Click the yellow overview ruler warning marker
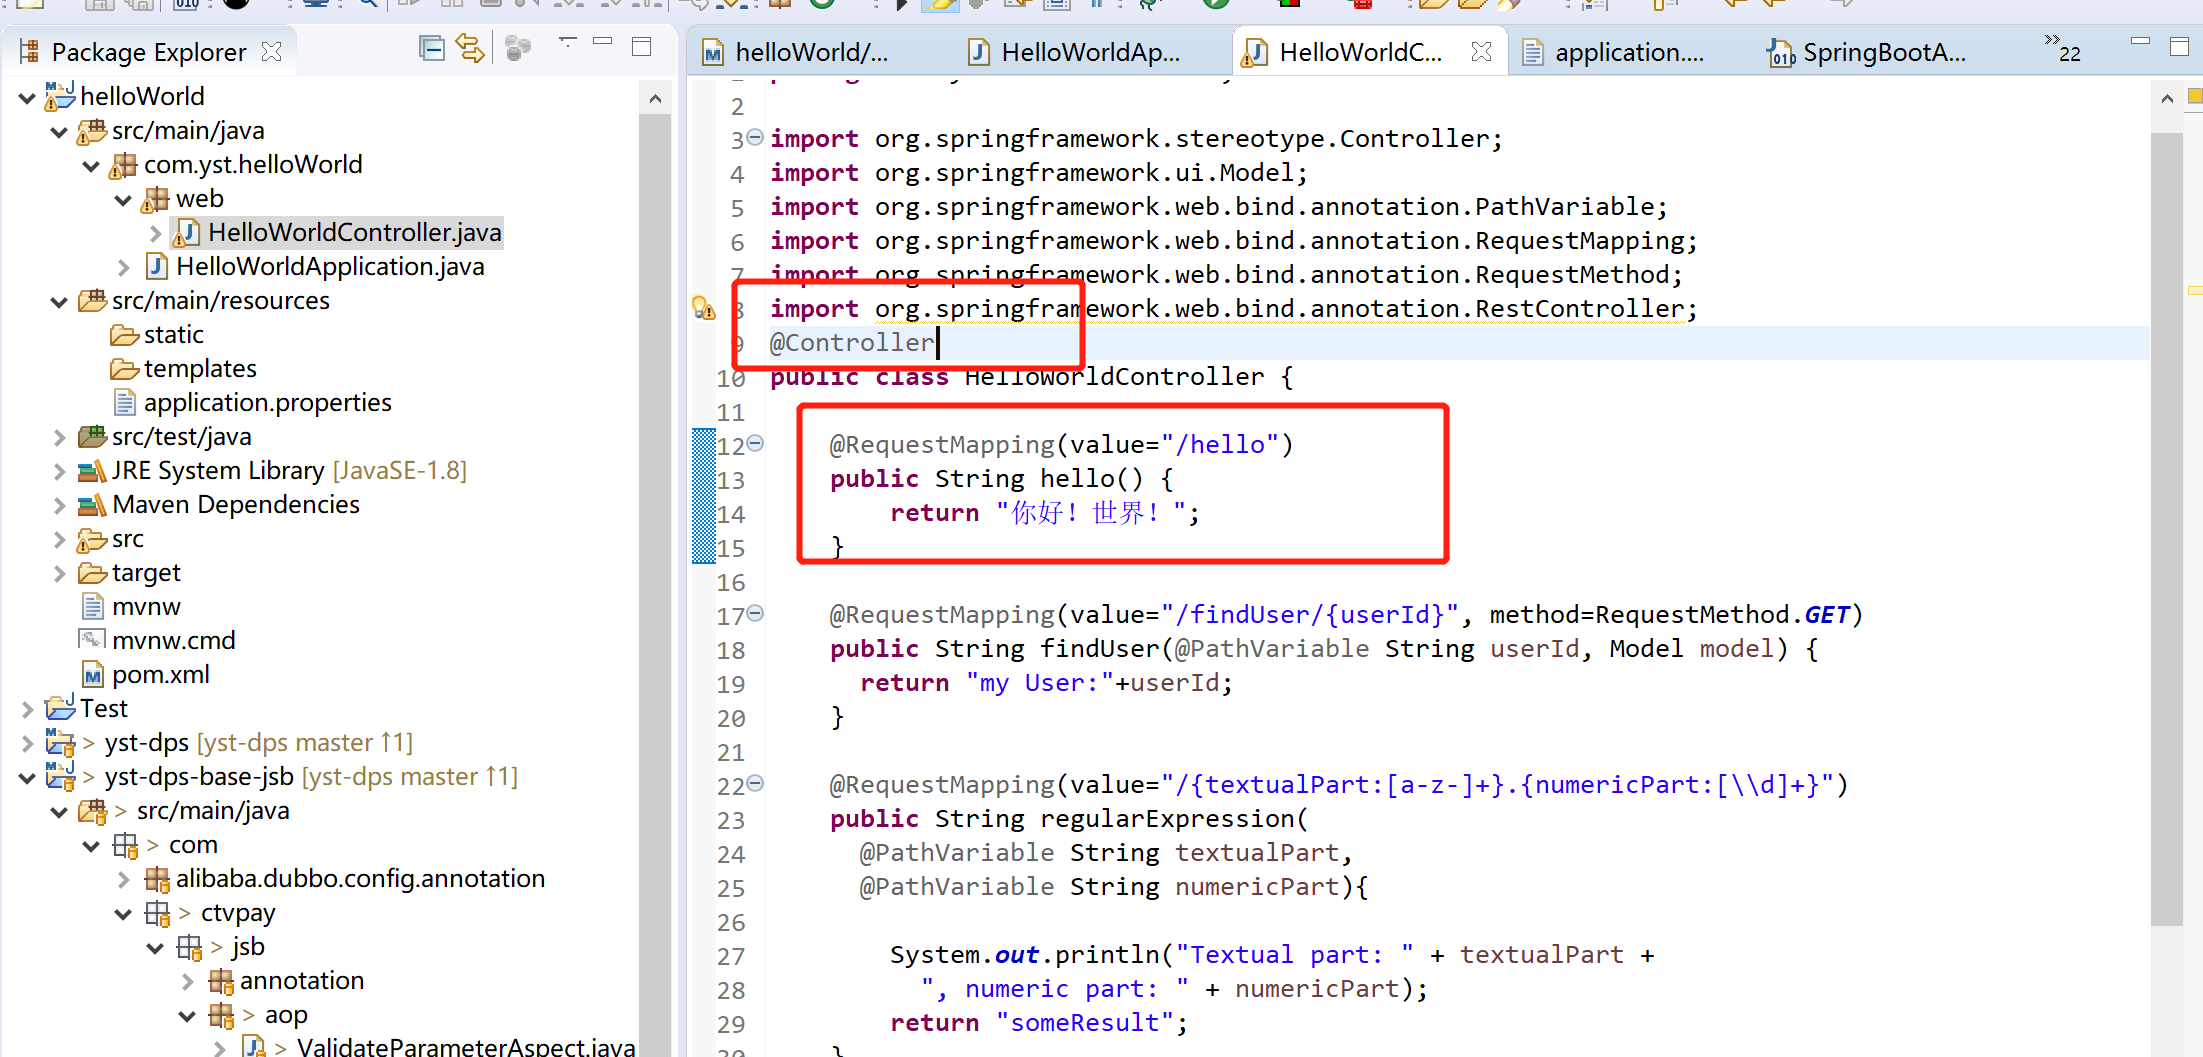 2195,290
